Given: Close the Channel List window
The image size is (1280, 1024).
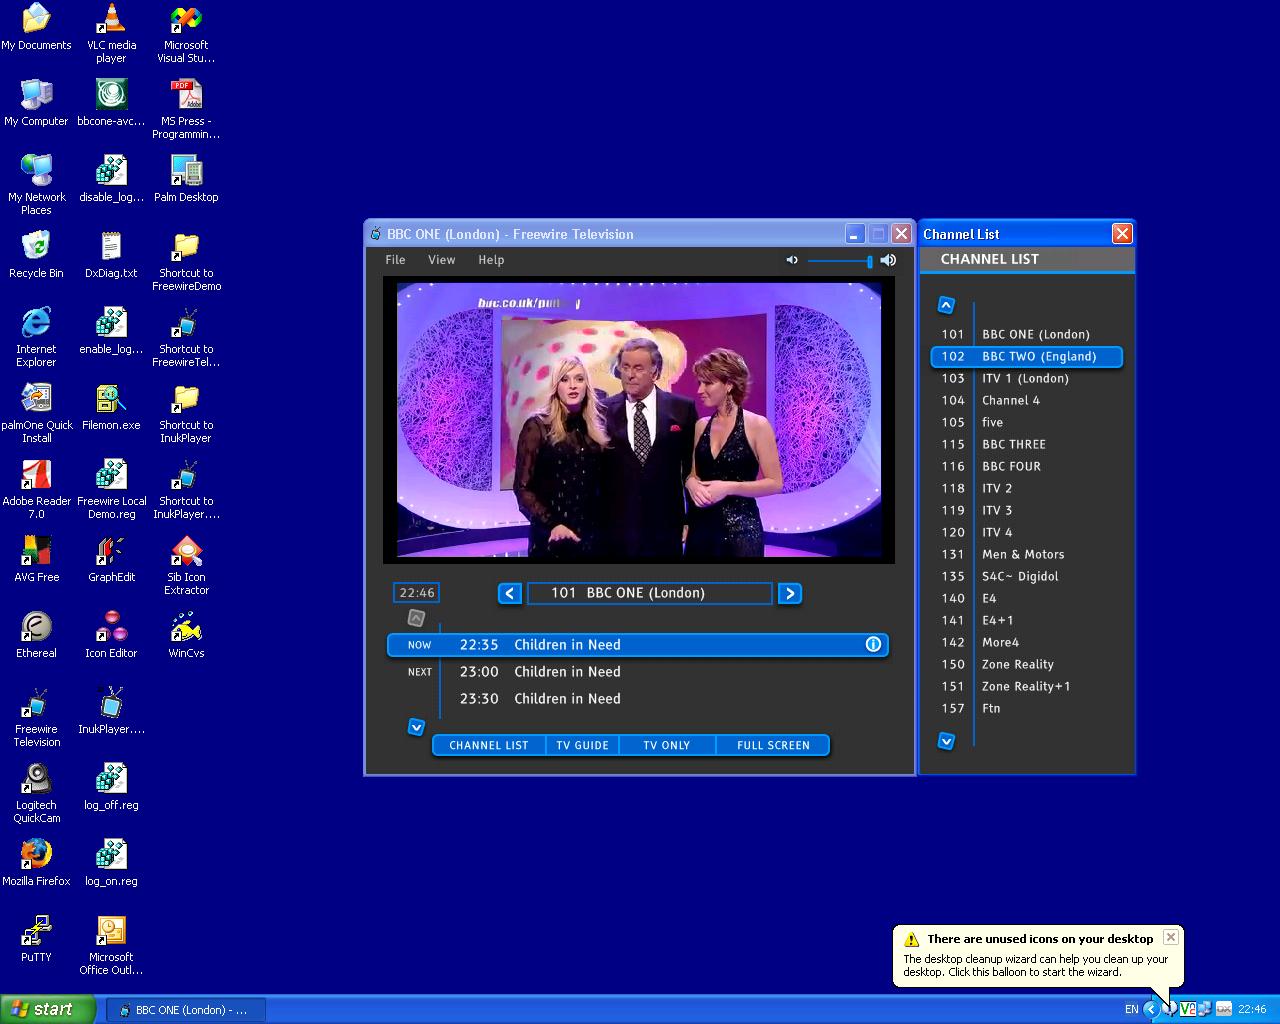Looking at the screenshot, I should click(x=1122, y=234).
